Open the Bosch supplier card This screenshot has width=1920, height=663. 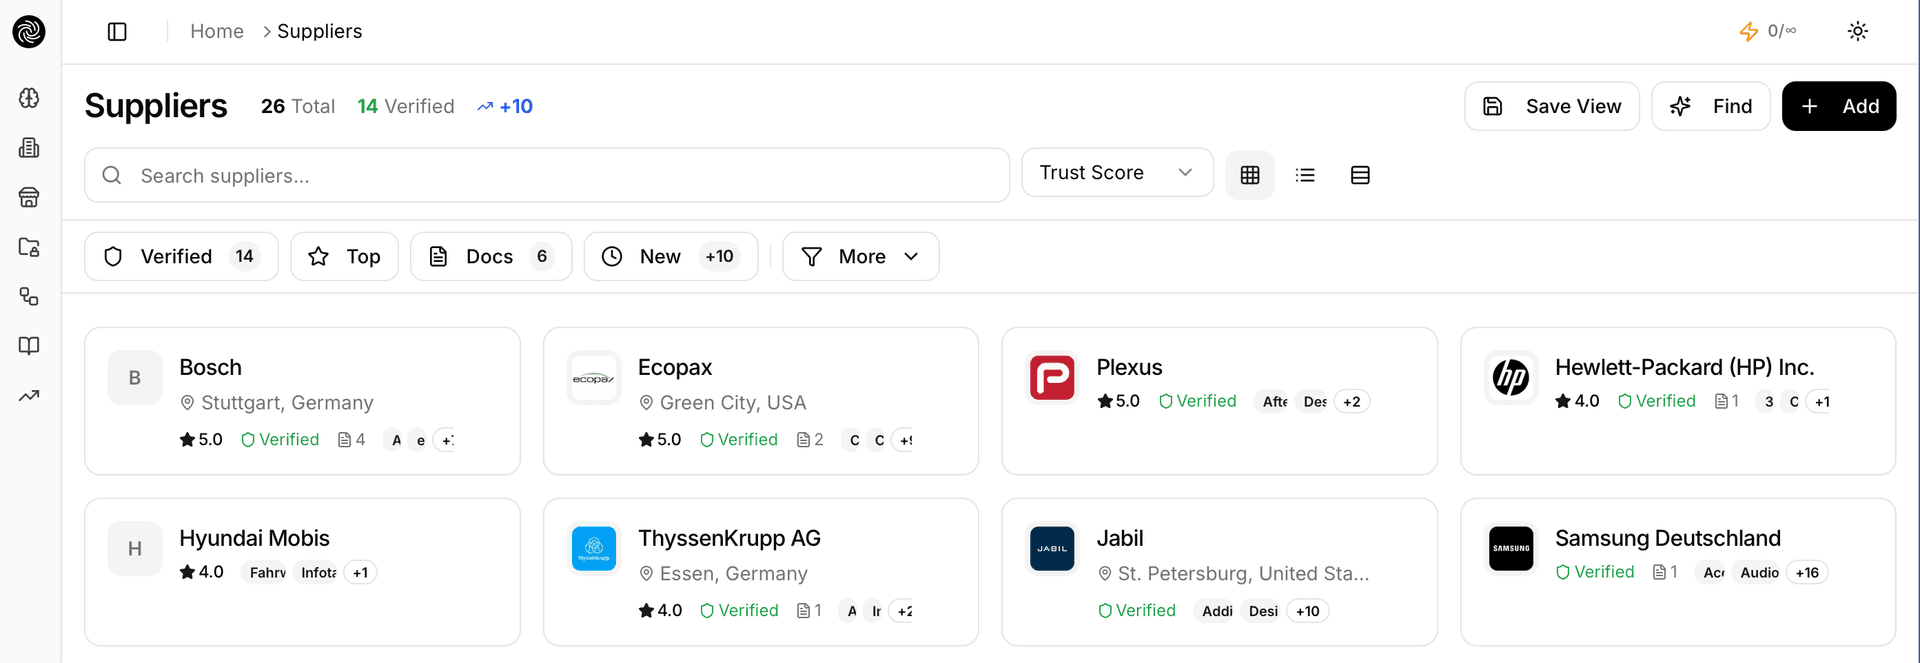tap(302, 401)
